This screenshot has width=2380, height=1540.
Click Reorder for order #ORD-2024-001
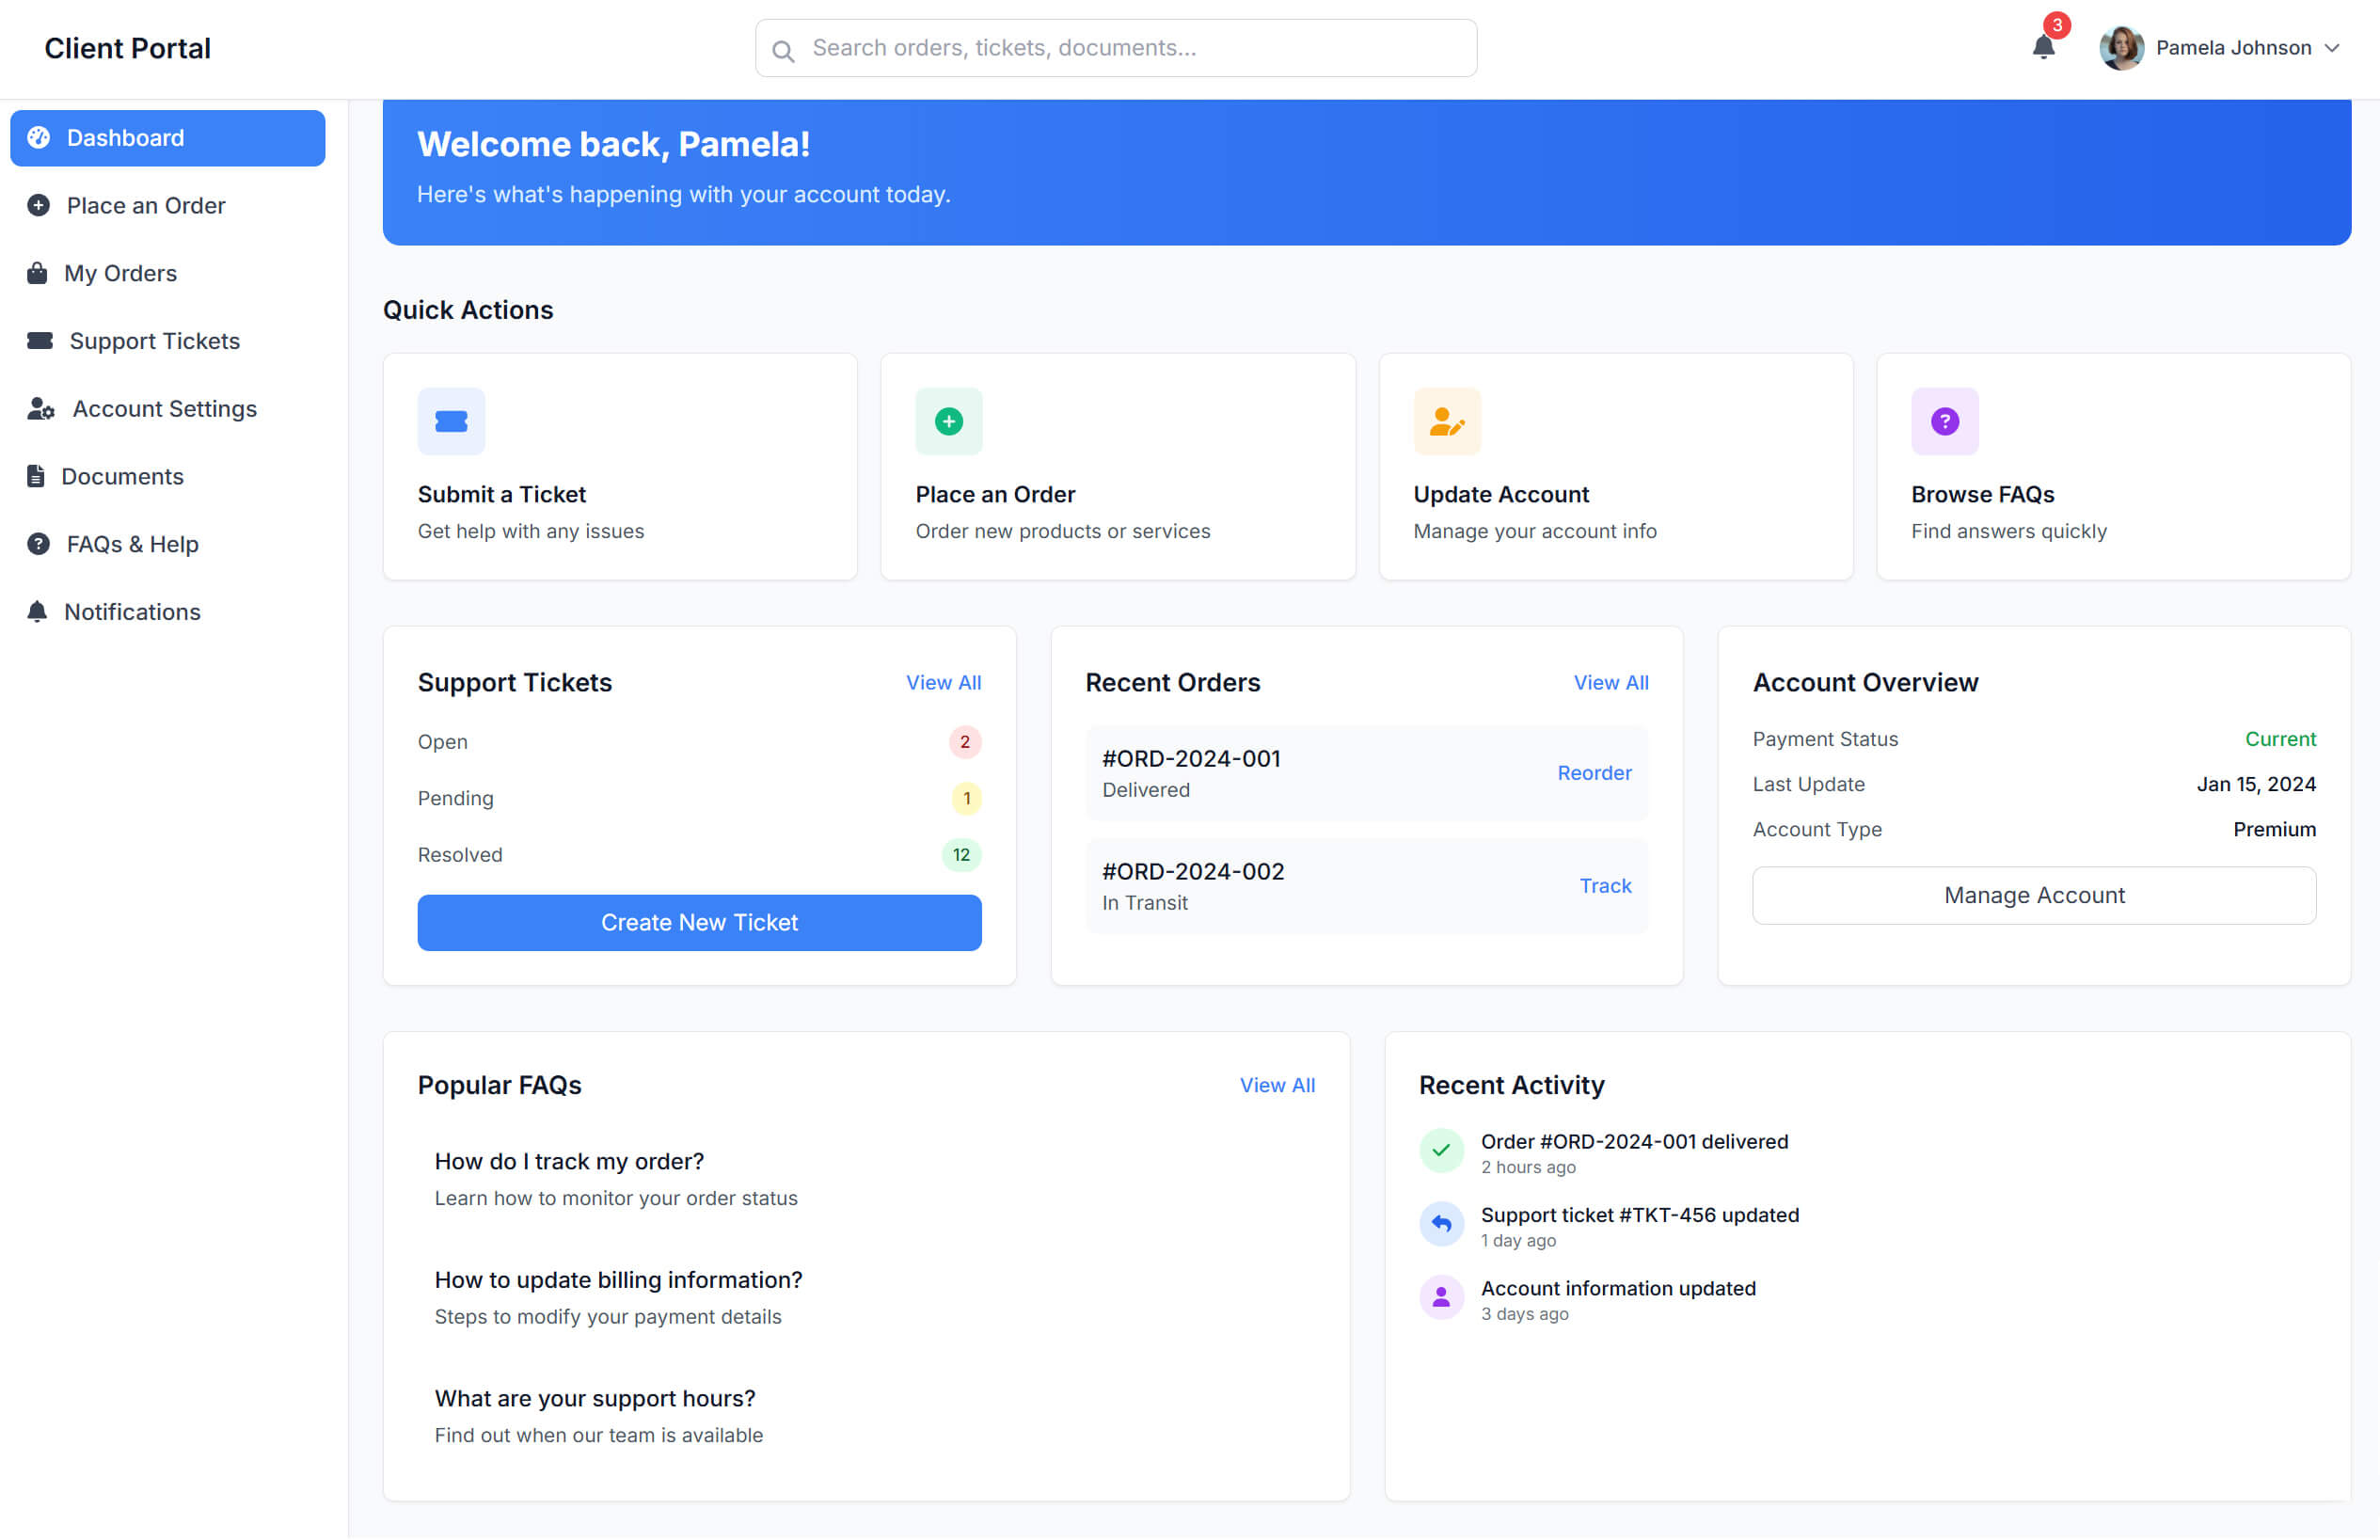click(x=1594, y=772)
